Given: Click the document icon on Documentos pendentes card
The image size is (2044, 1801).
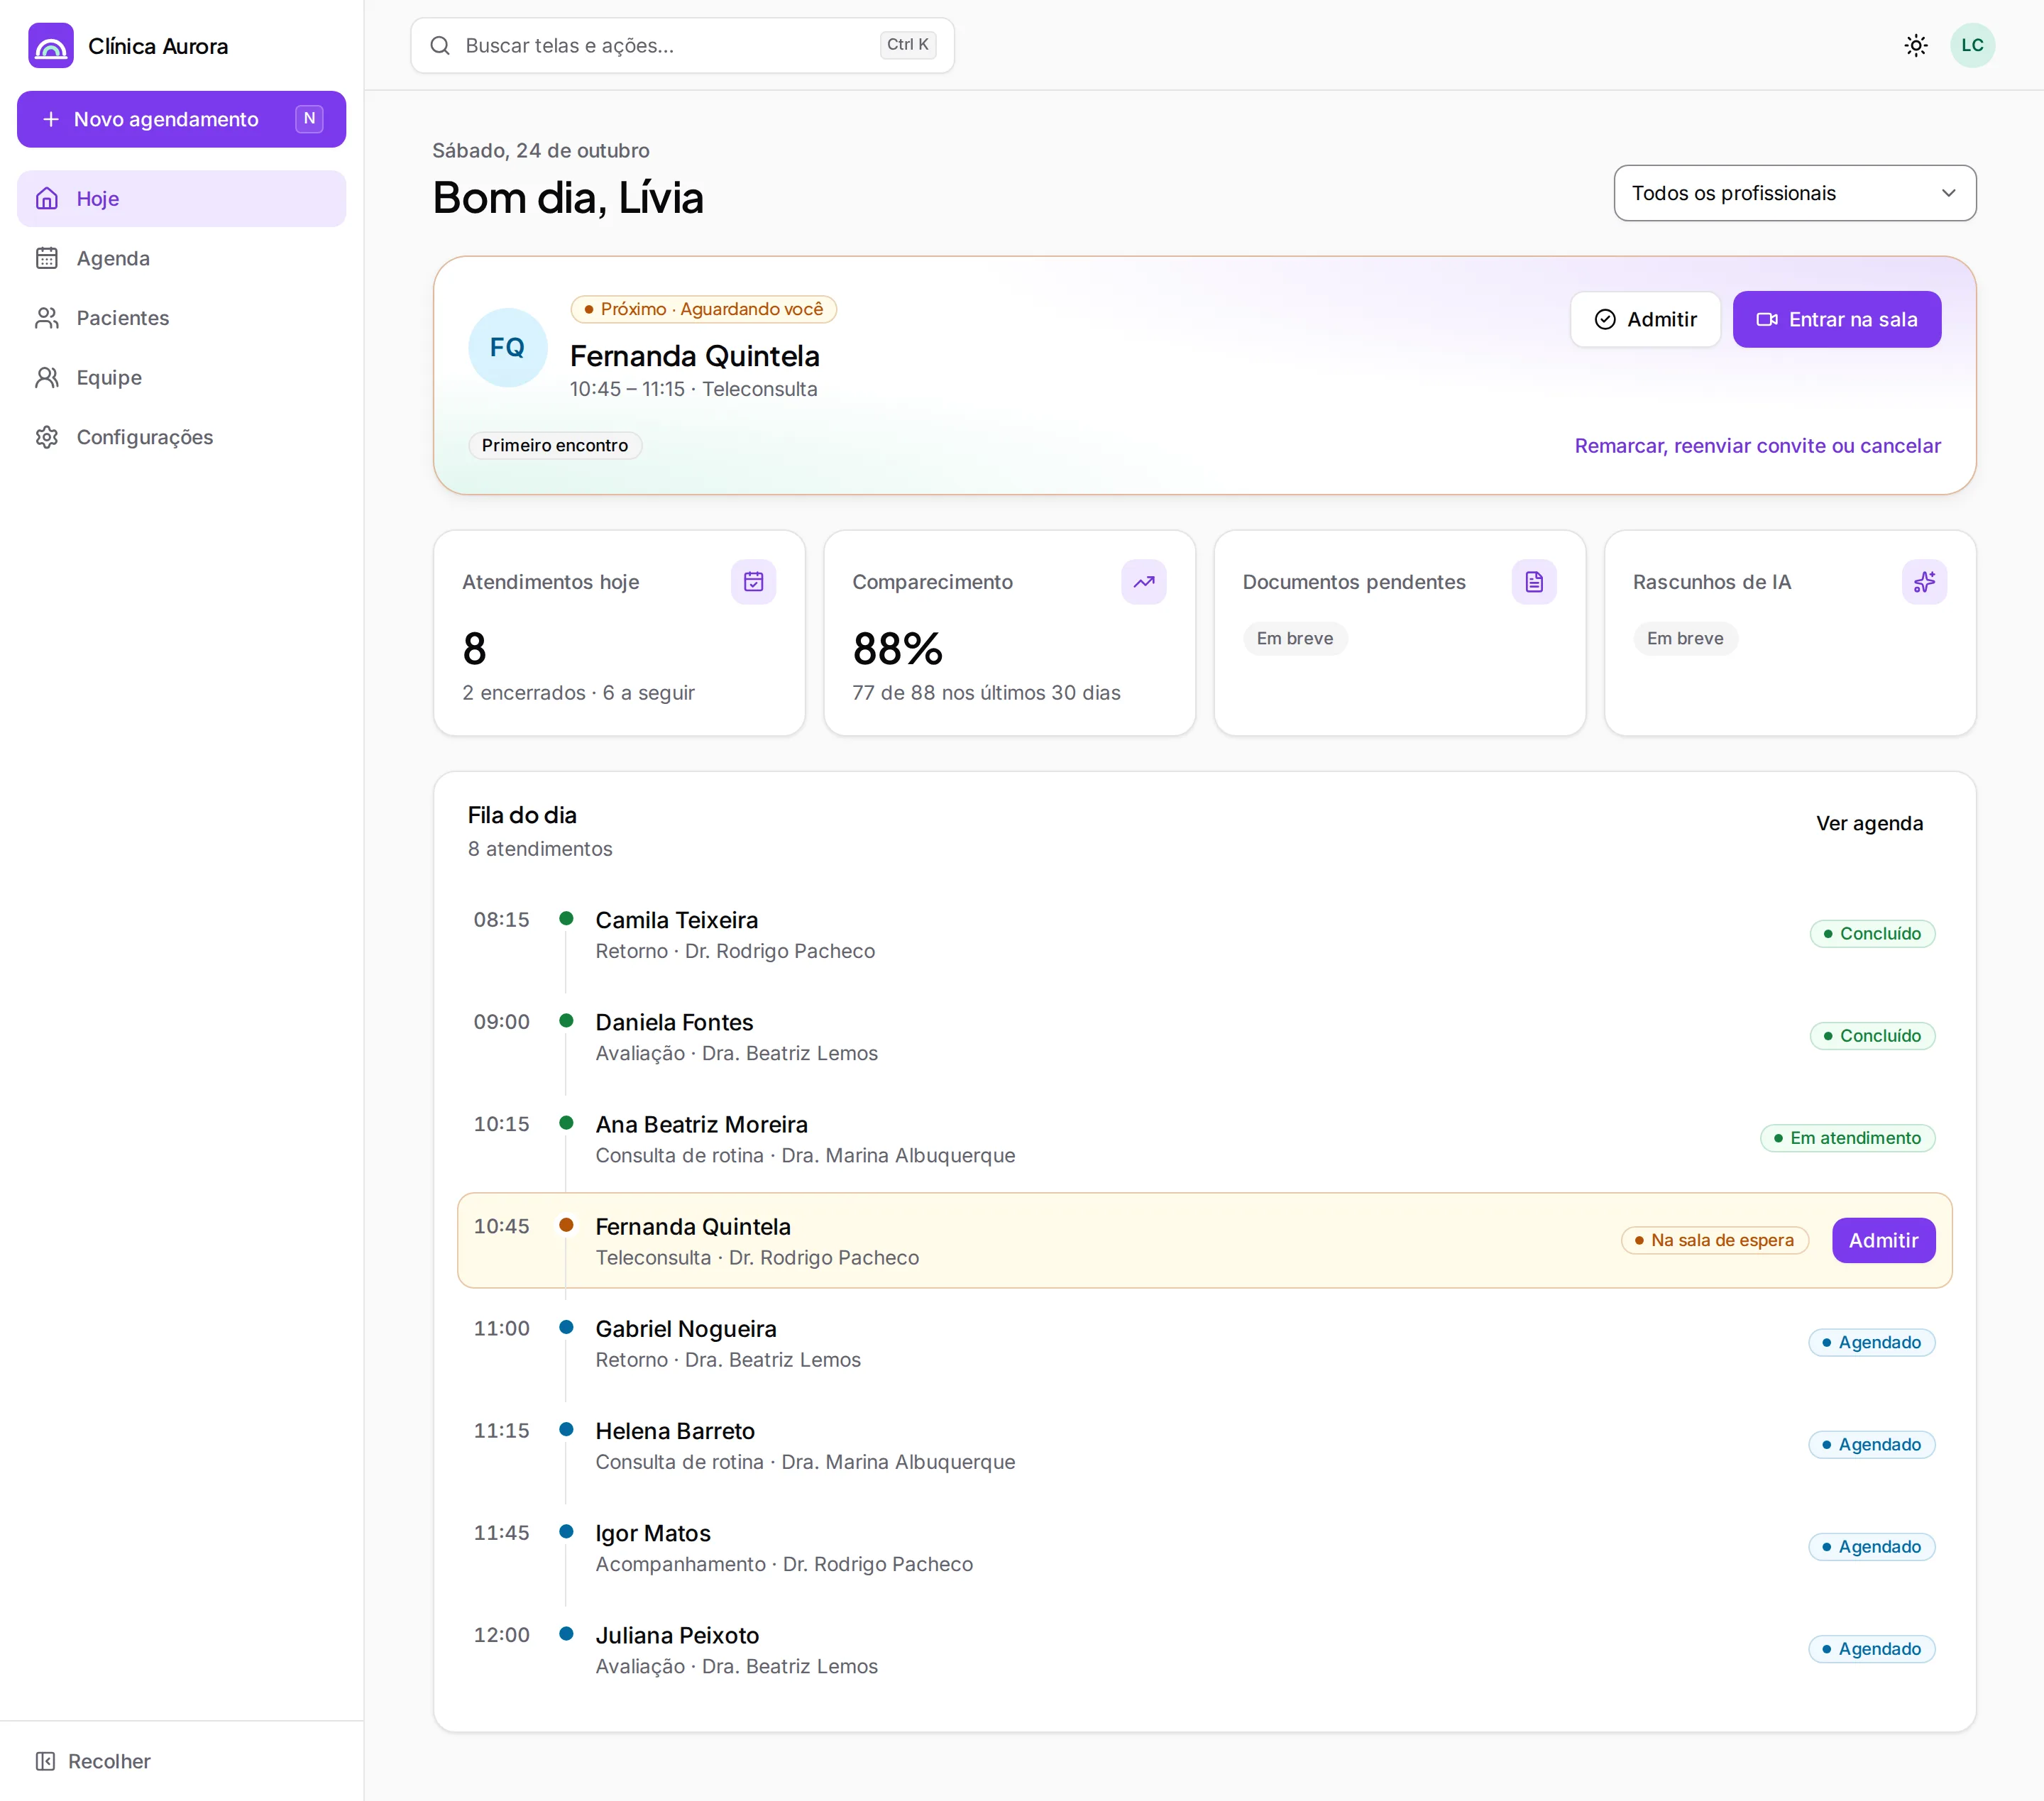Looking at the screenshot, I should 1534,582.
